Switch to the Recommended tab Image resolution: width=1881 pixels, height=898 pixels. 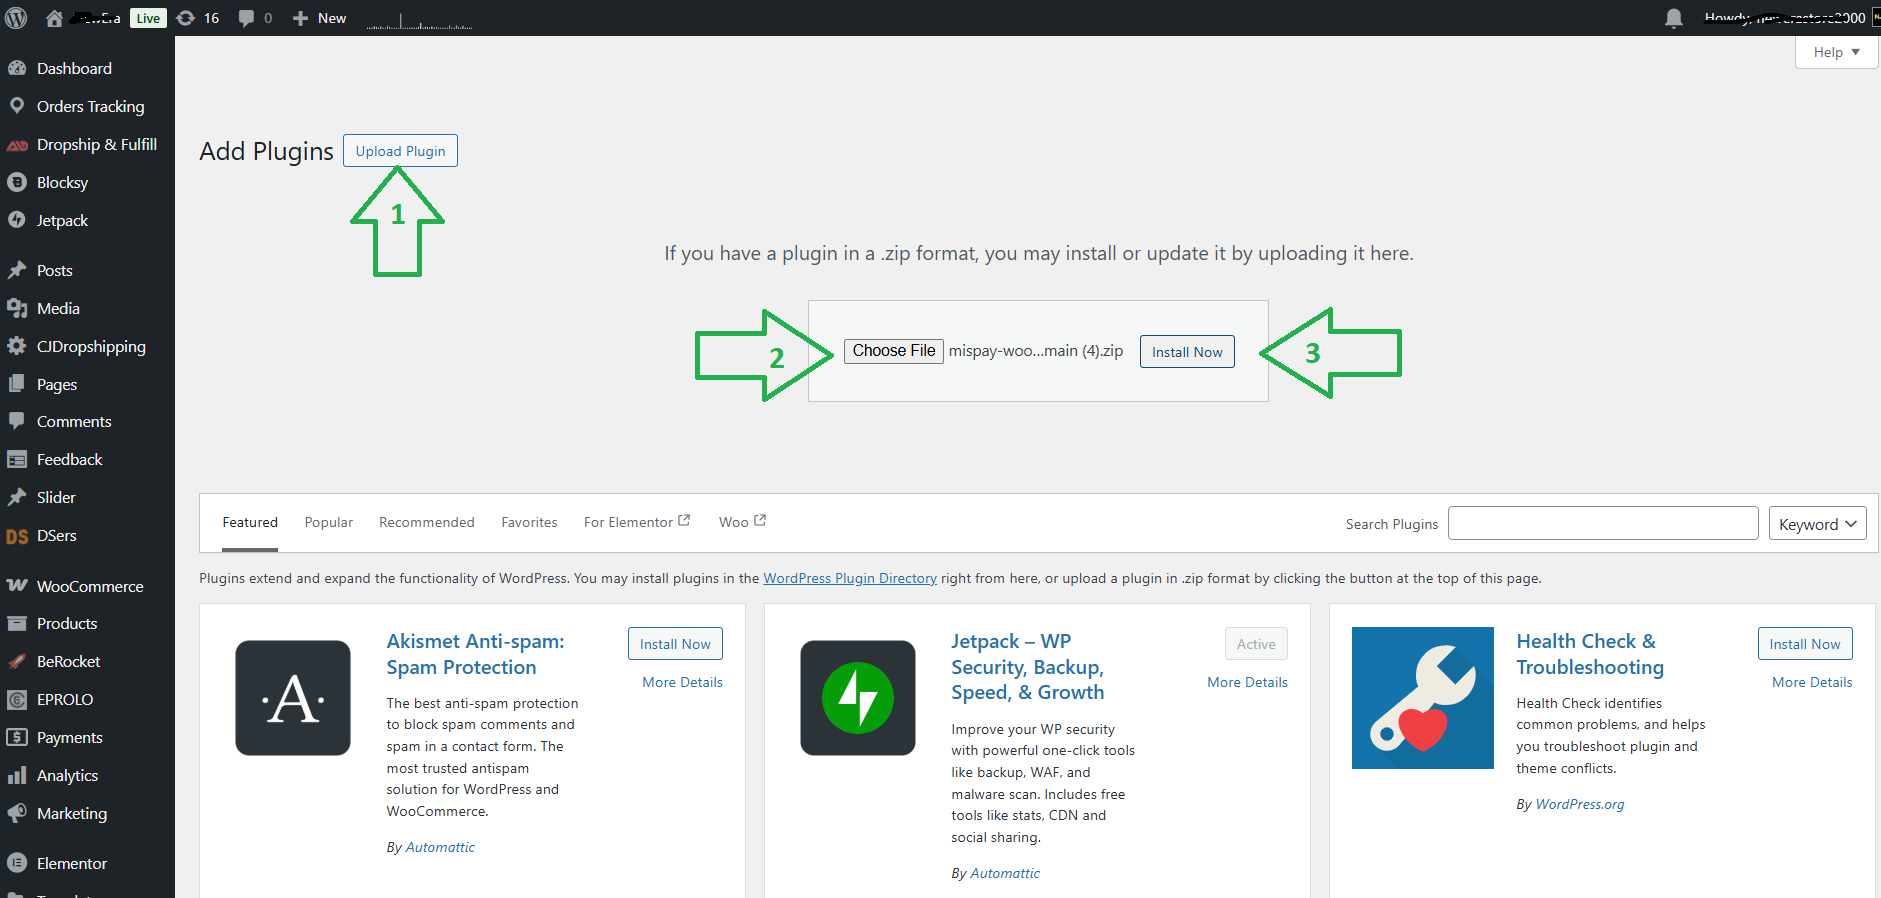[x=427, y=522]
